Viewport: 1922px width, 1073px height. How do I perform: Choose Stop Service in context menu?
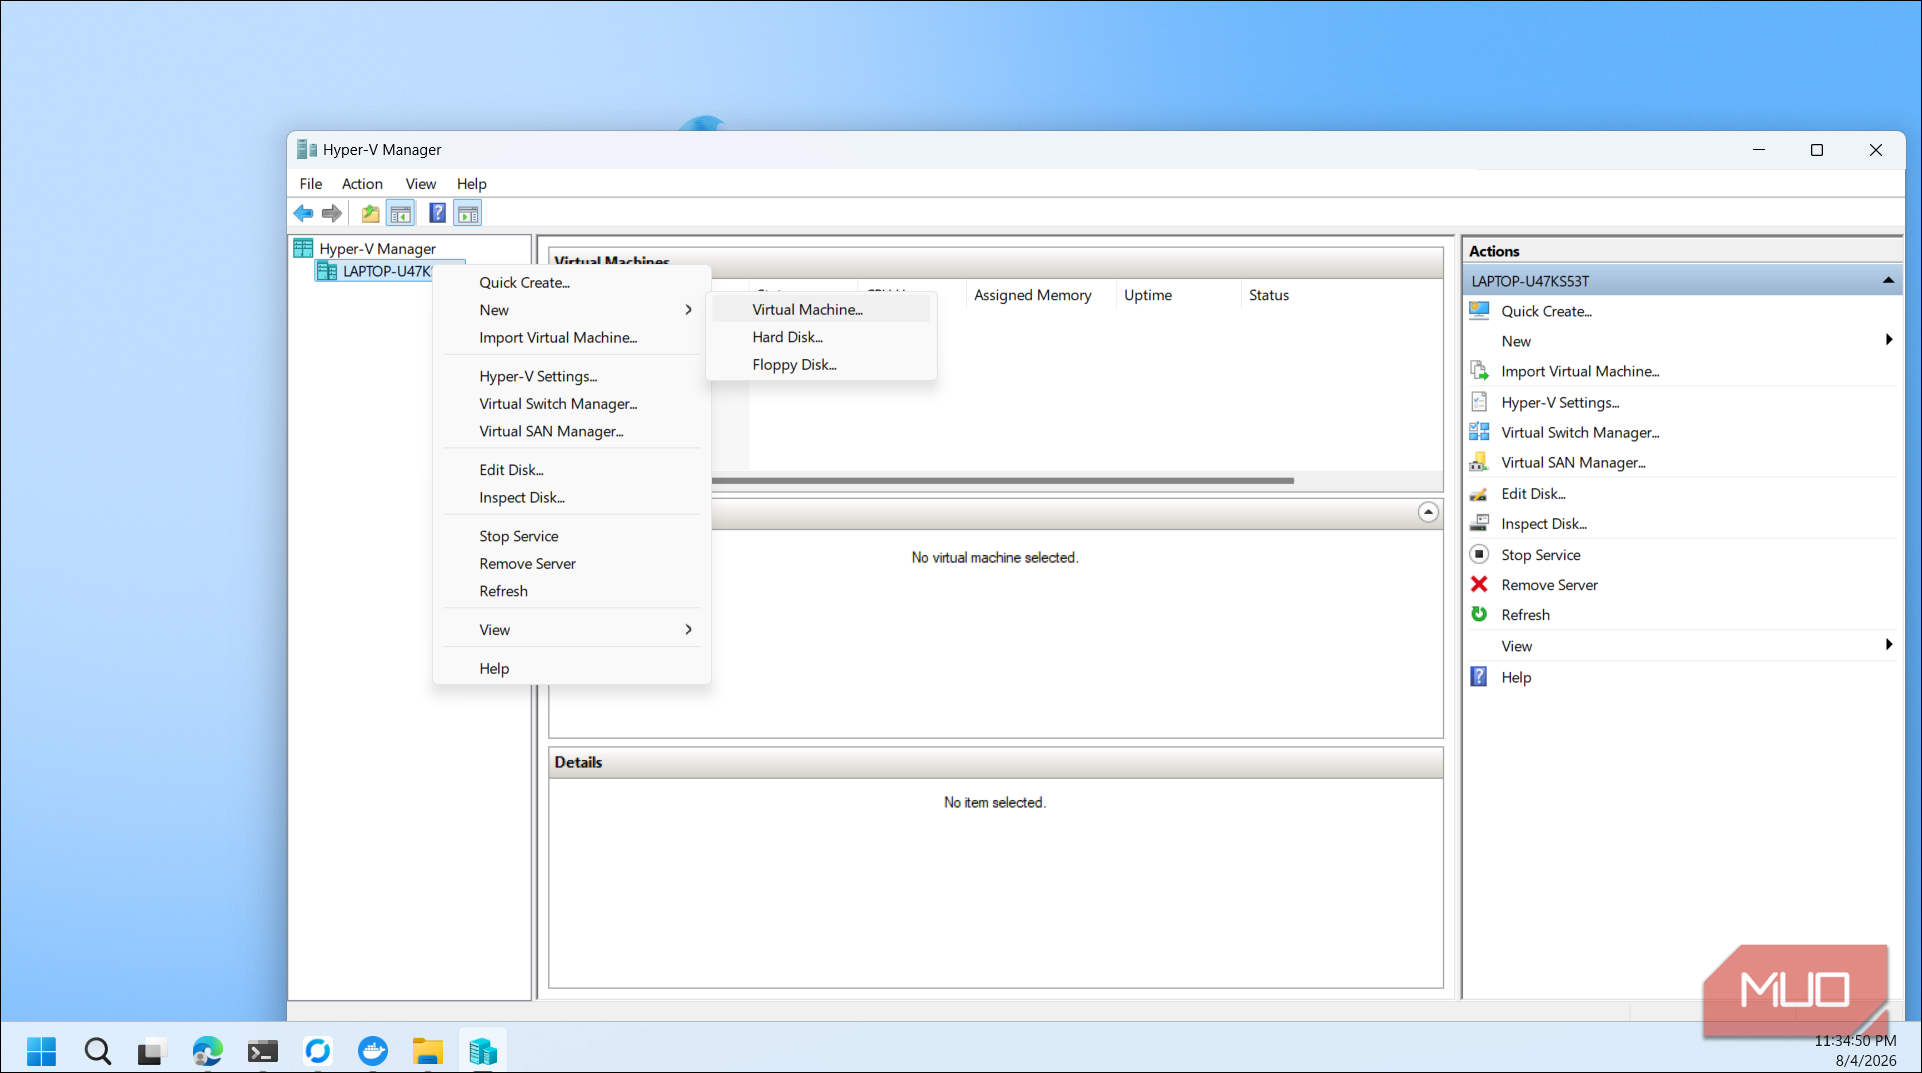pyautogui.click(x=572, y=536)
